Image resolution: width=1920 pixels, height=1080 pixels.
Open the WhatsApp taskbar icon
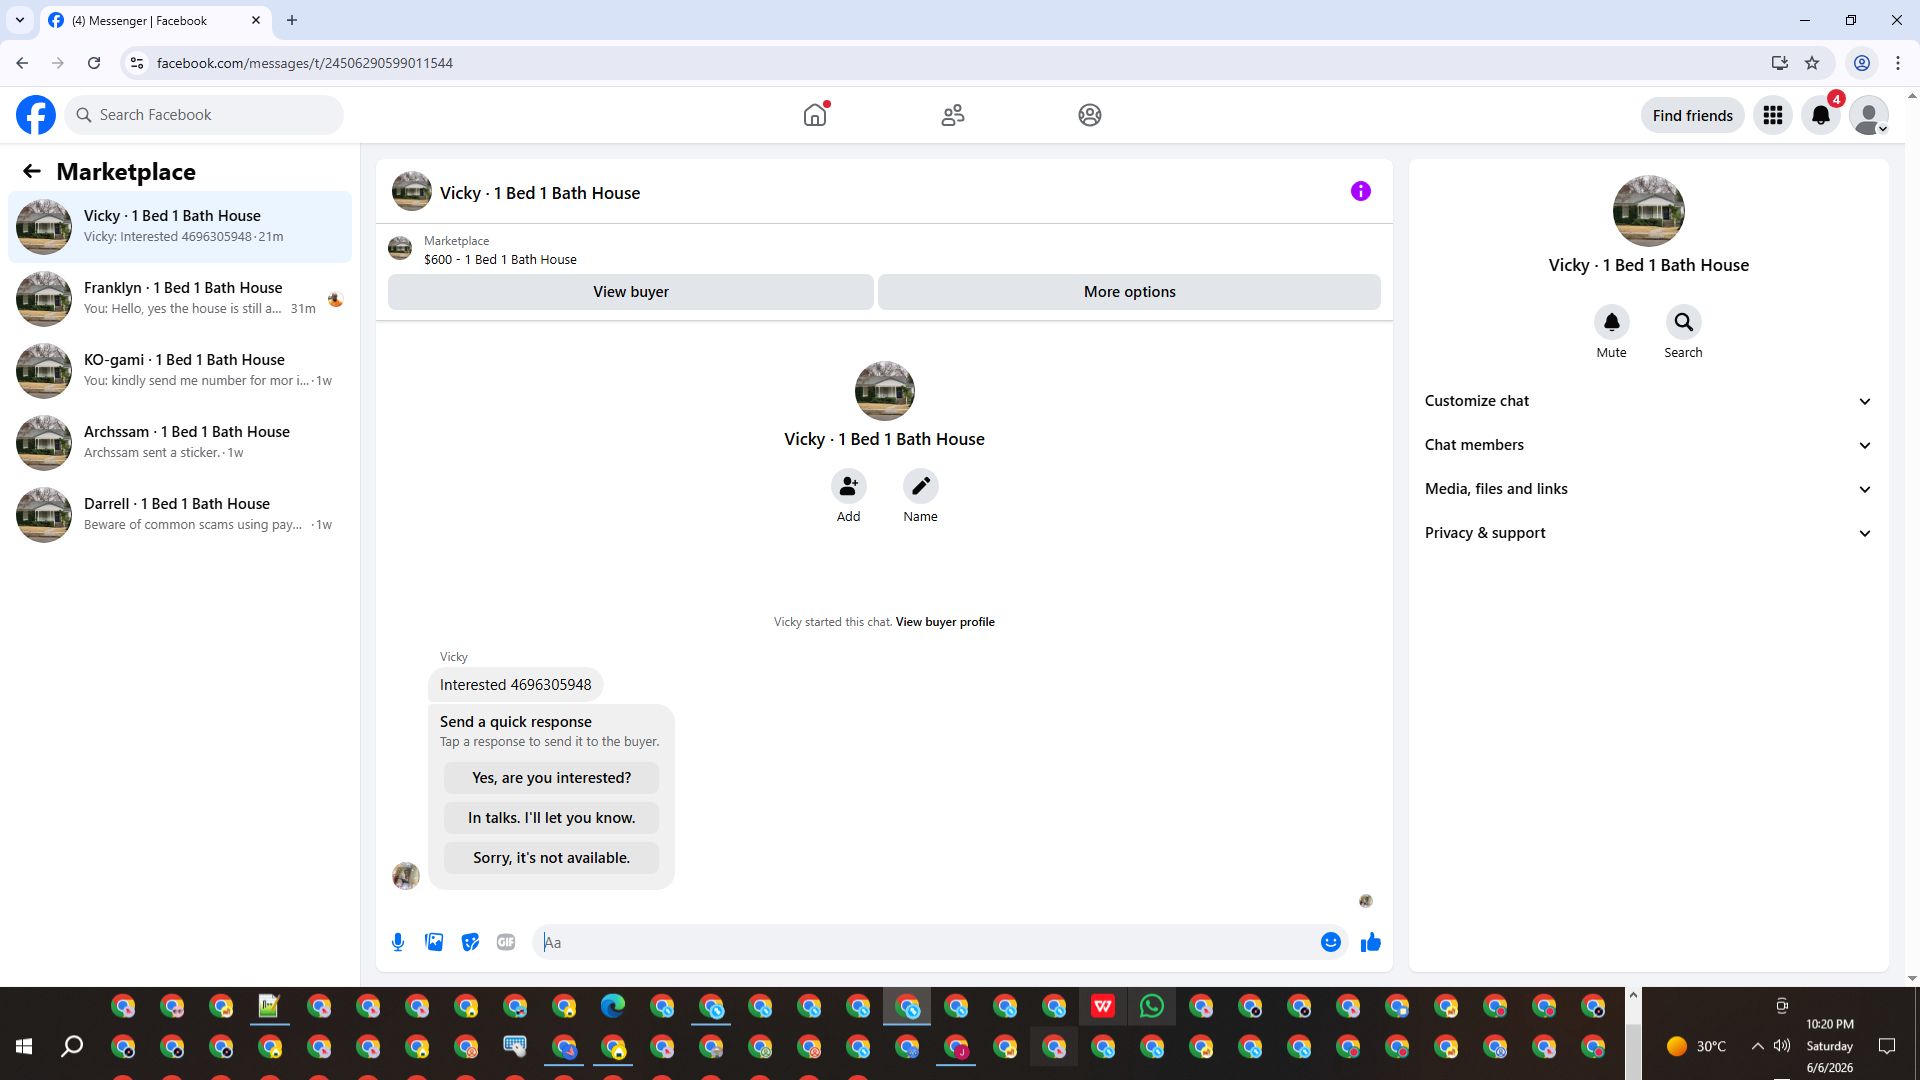[x=1152, y=1006]
